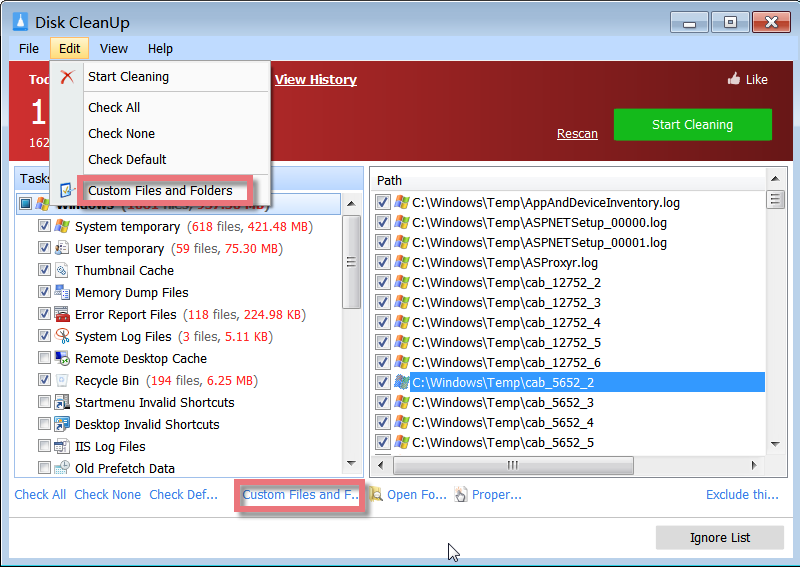Select row C:\Windows\Temp\cab_12752_4

(506, 323)
